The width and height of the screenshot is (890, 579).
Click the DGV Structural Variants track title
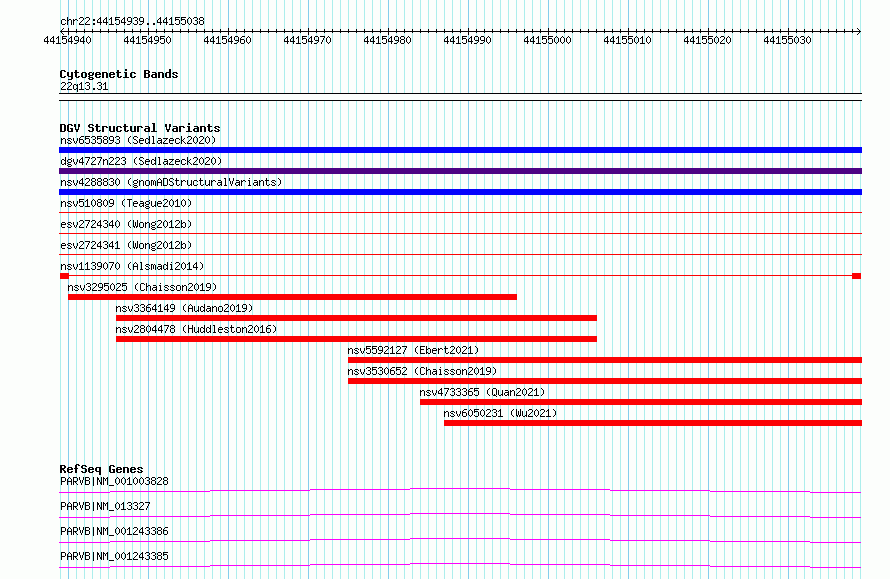[x=140, y=128]
